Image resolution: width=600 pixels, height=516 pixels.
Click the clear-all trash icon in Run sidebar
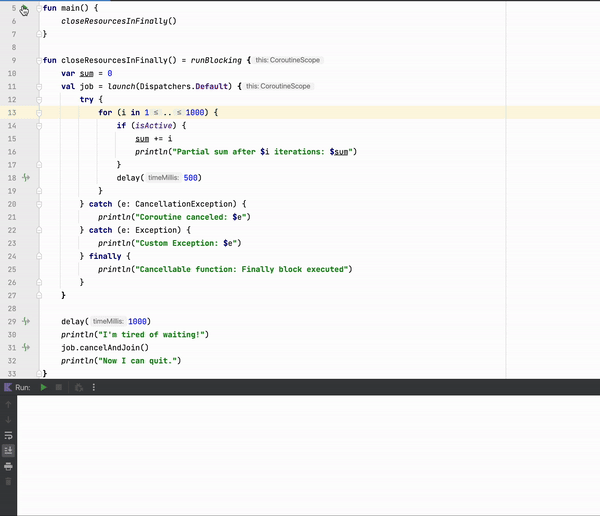9,481
